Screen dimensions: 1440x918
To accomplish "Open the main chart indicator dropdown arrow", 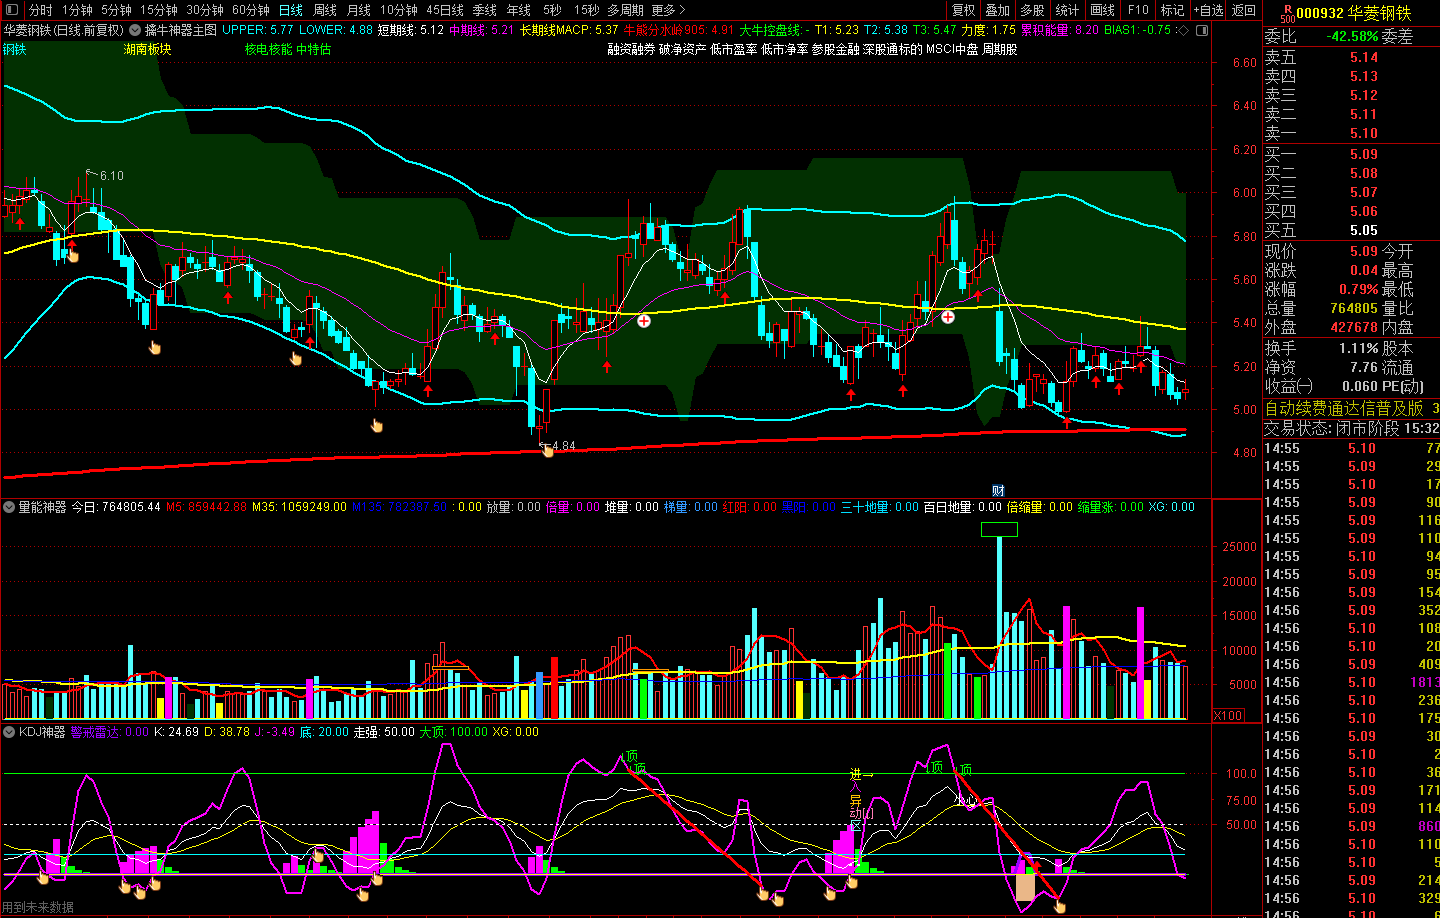I will 135,30.
